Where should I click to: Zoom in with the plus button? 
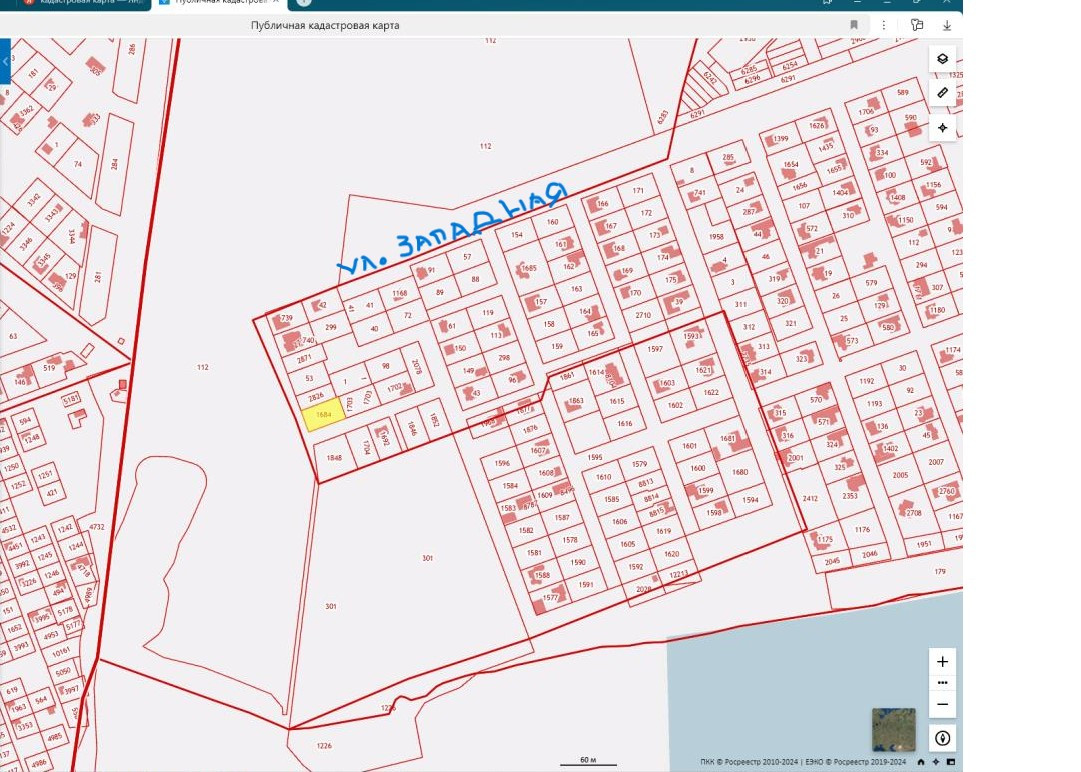(x=942, y=662)
